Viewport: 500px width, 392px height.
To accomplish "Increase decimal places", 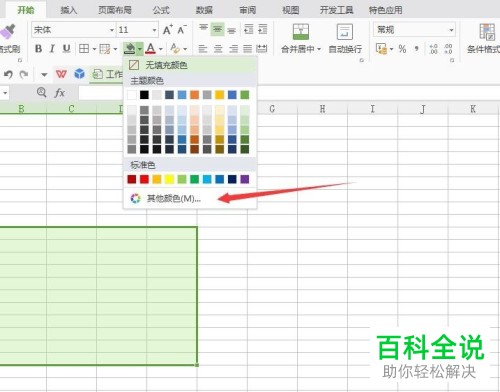I will click(433, 49).
